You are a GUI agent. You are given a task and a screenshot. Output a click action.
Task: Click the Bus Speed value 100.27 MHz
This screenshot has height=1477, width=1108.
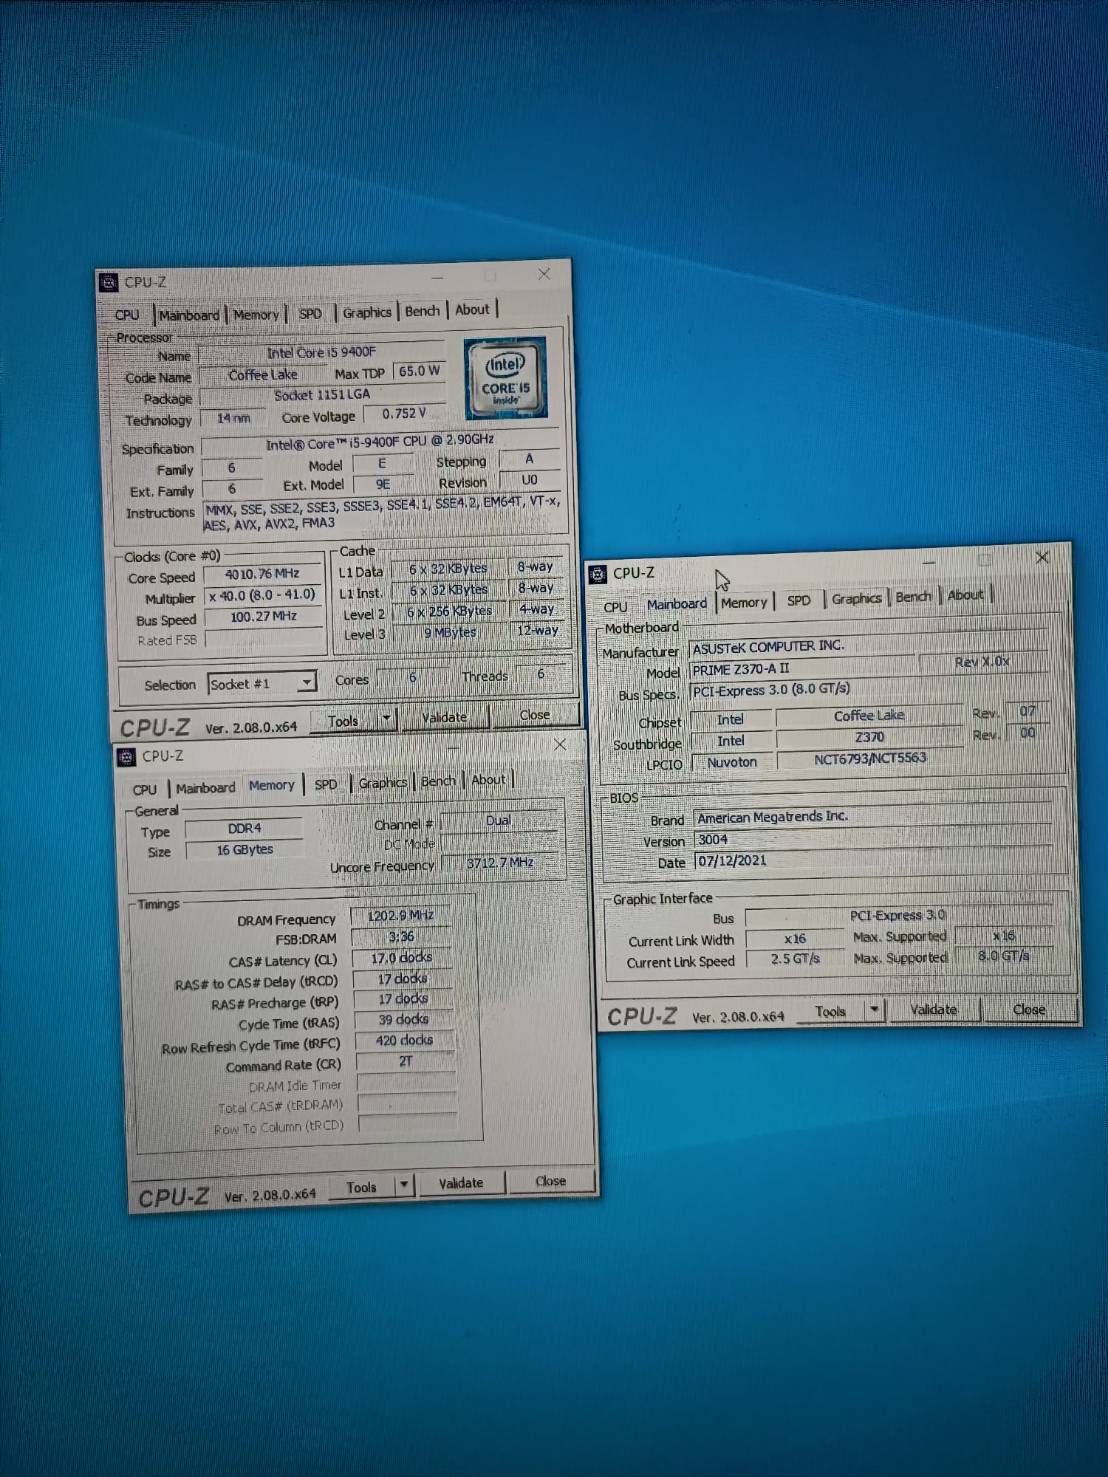point(263,617)
